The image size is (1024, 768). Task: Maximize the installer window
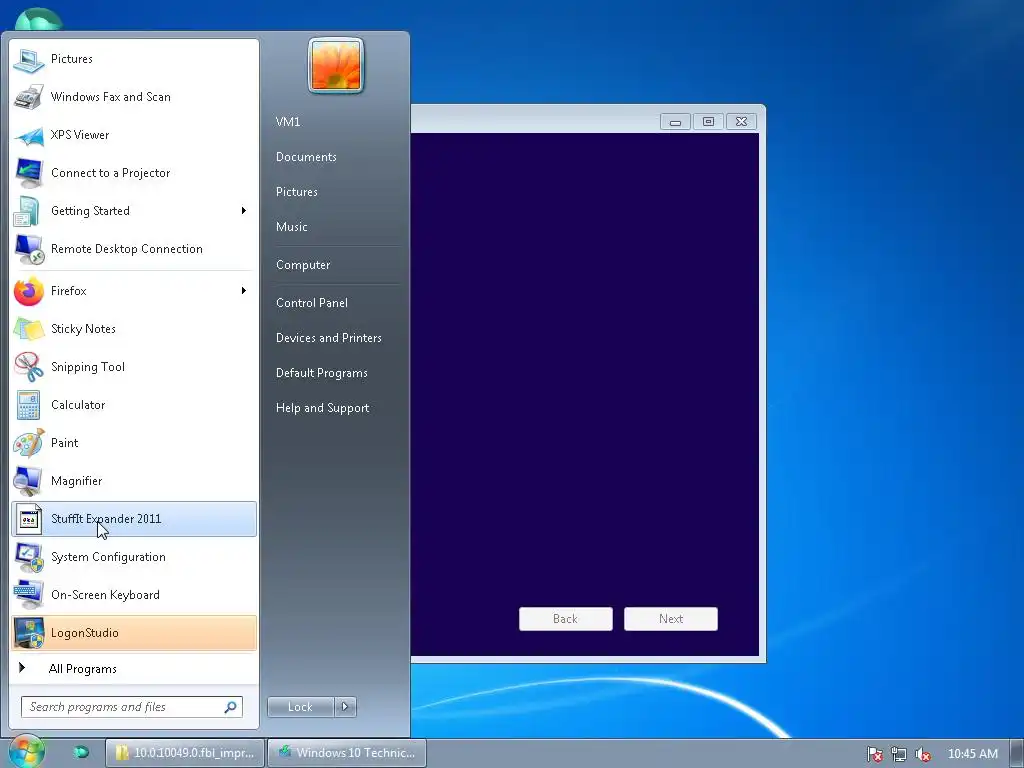[x=708, y=122]
